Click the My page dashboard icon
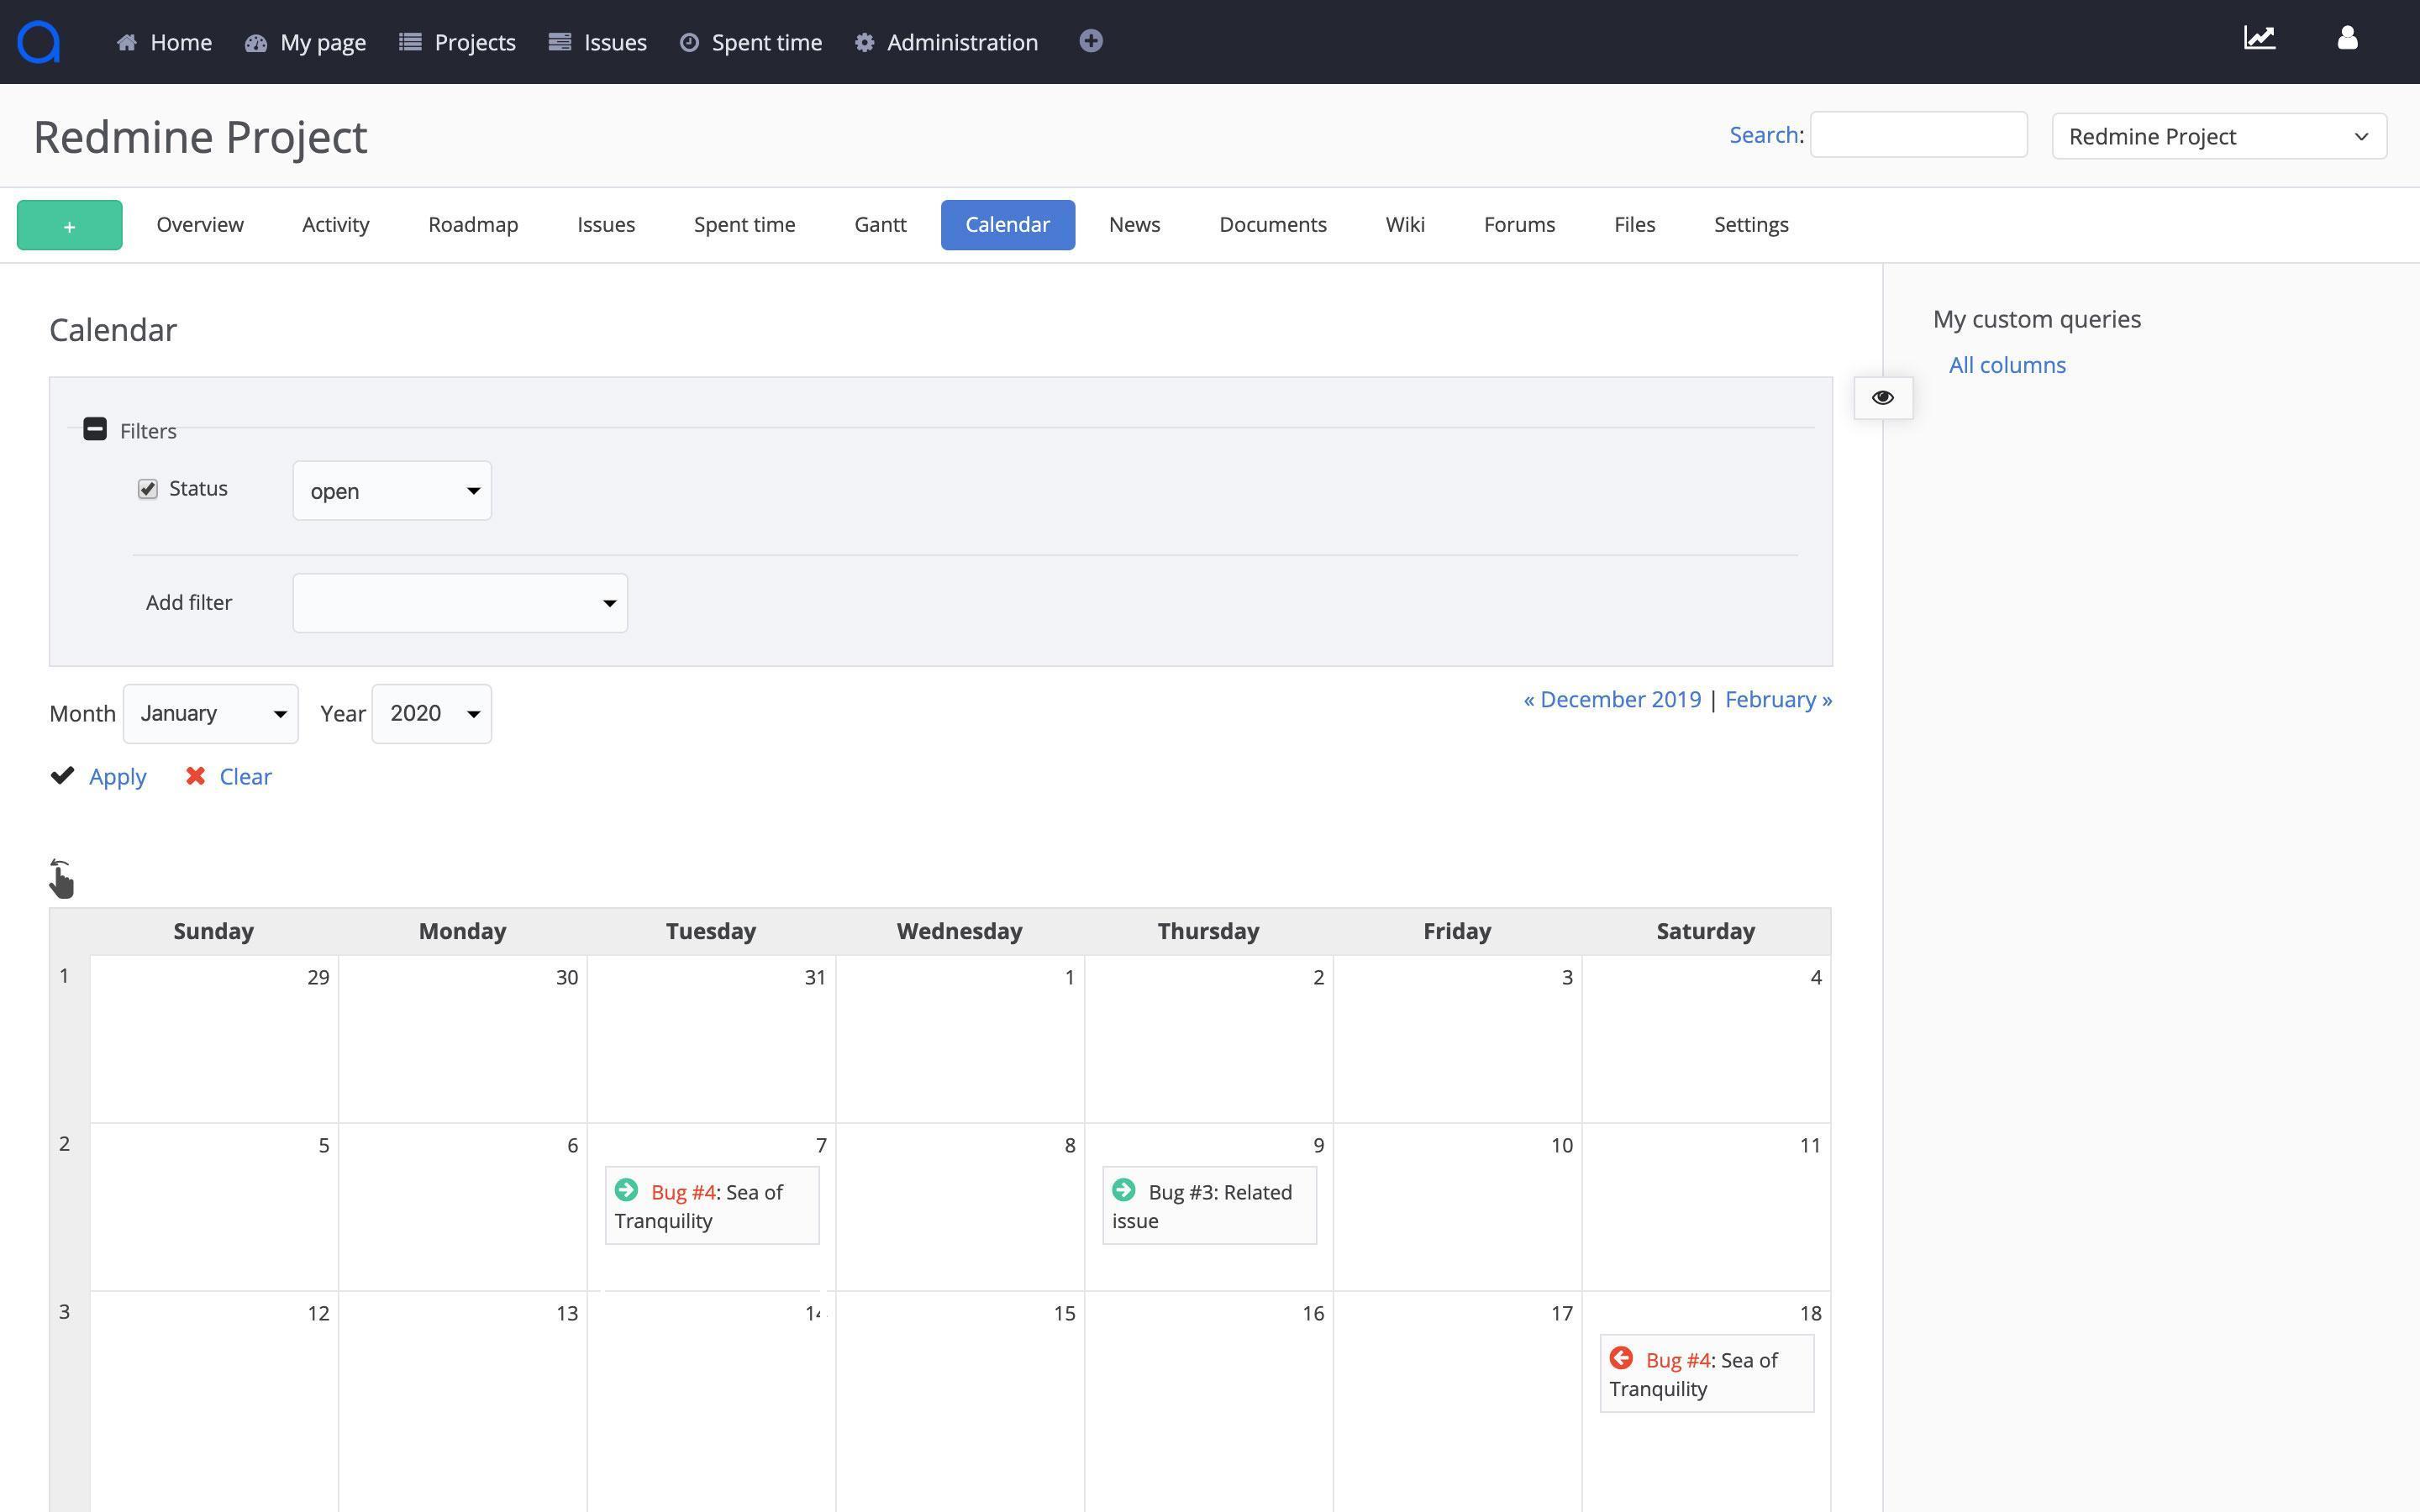The width and height of the screenshot is (2420, 1512). (256, 42)
